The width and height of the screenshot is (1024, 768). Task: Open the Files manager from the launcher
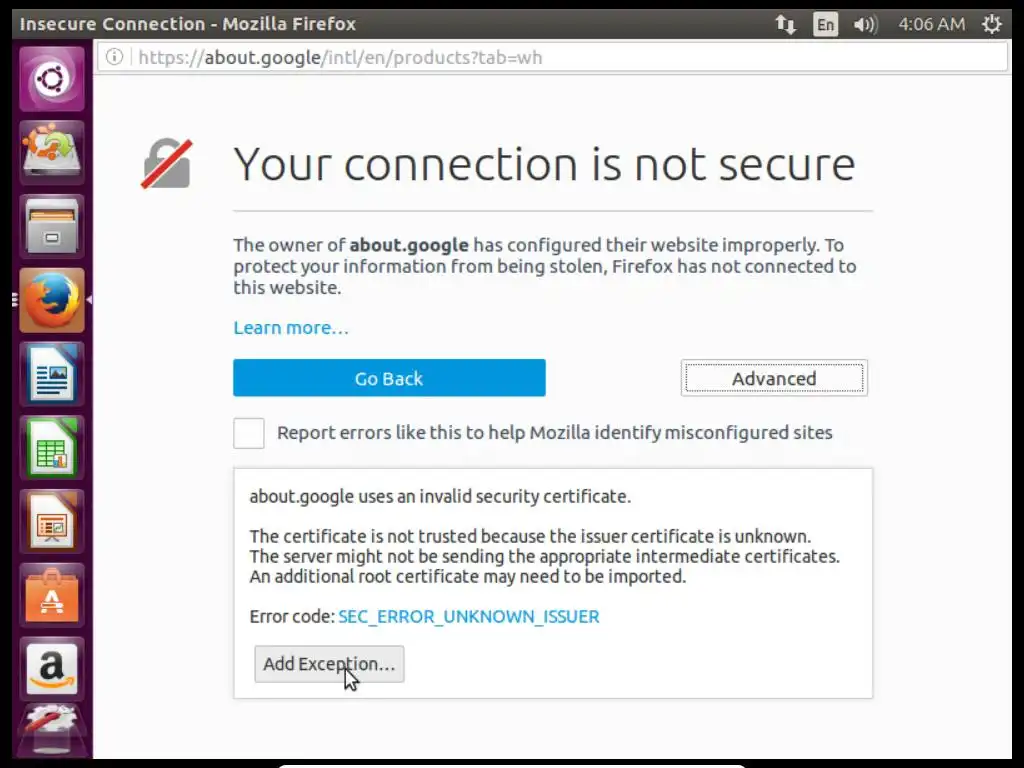click(51, 227)
